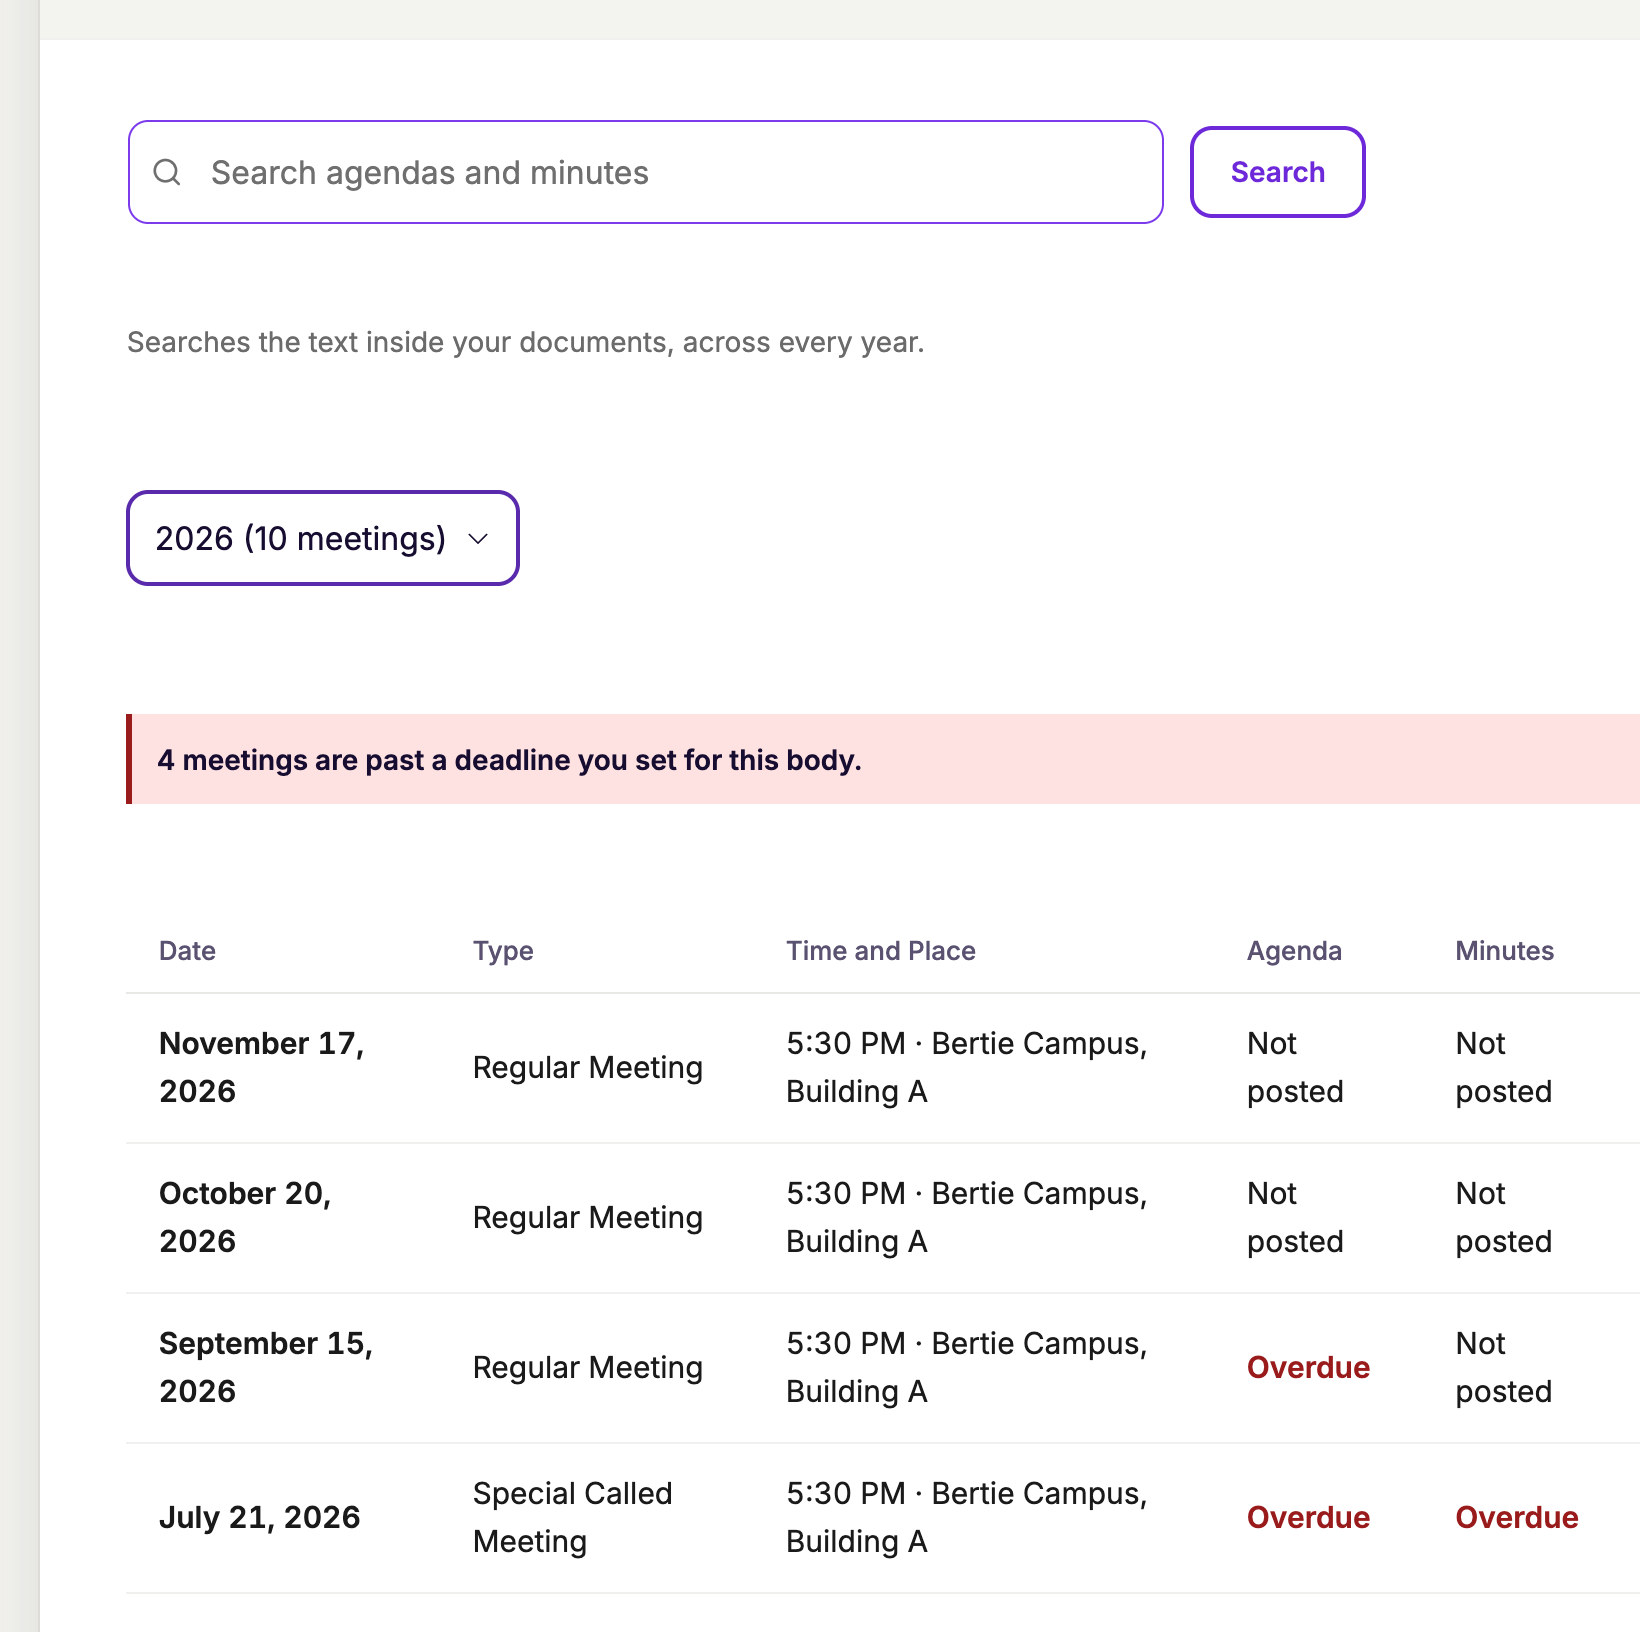Click the search scope description text
Viewport: 1640px width, 1632px height.
[x=525, y=342]
